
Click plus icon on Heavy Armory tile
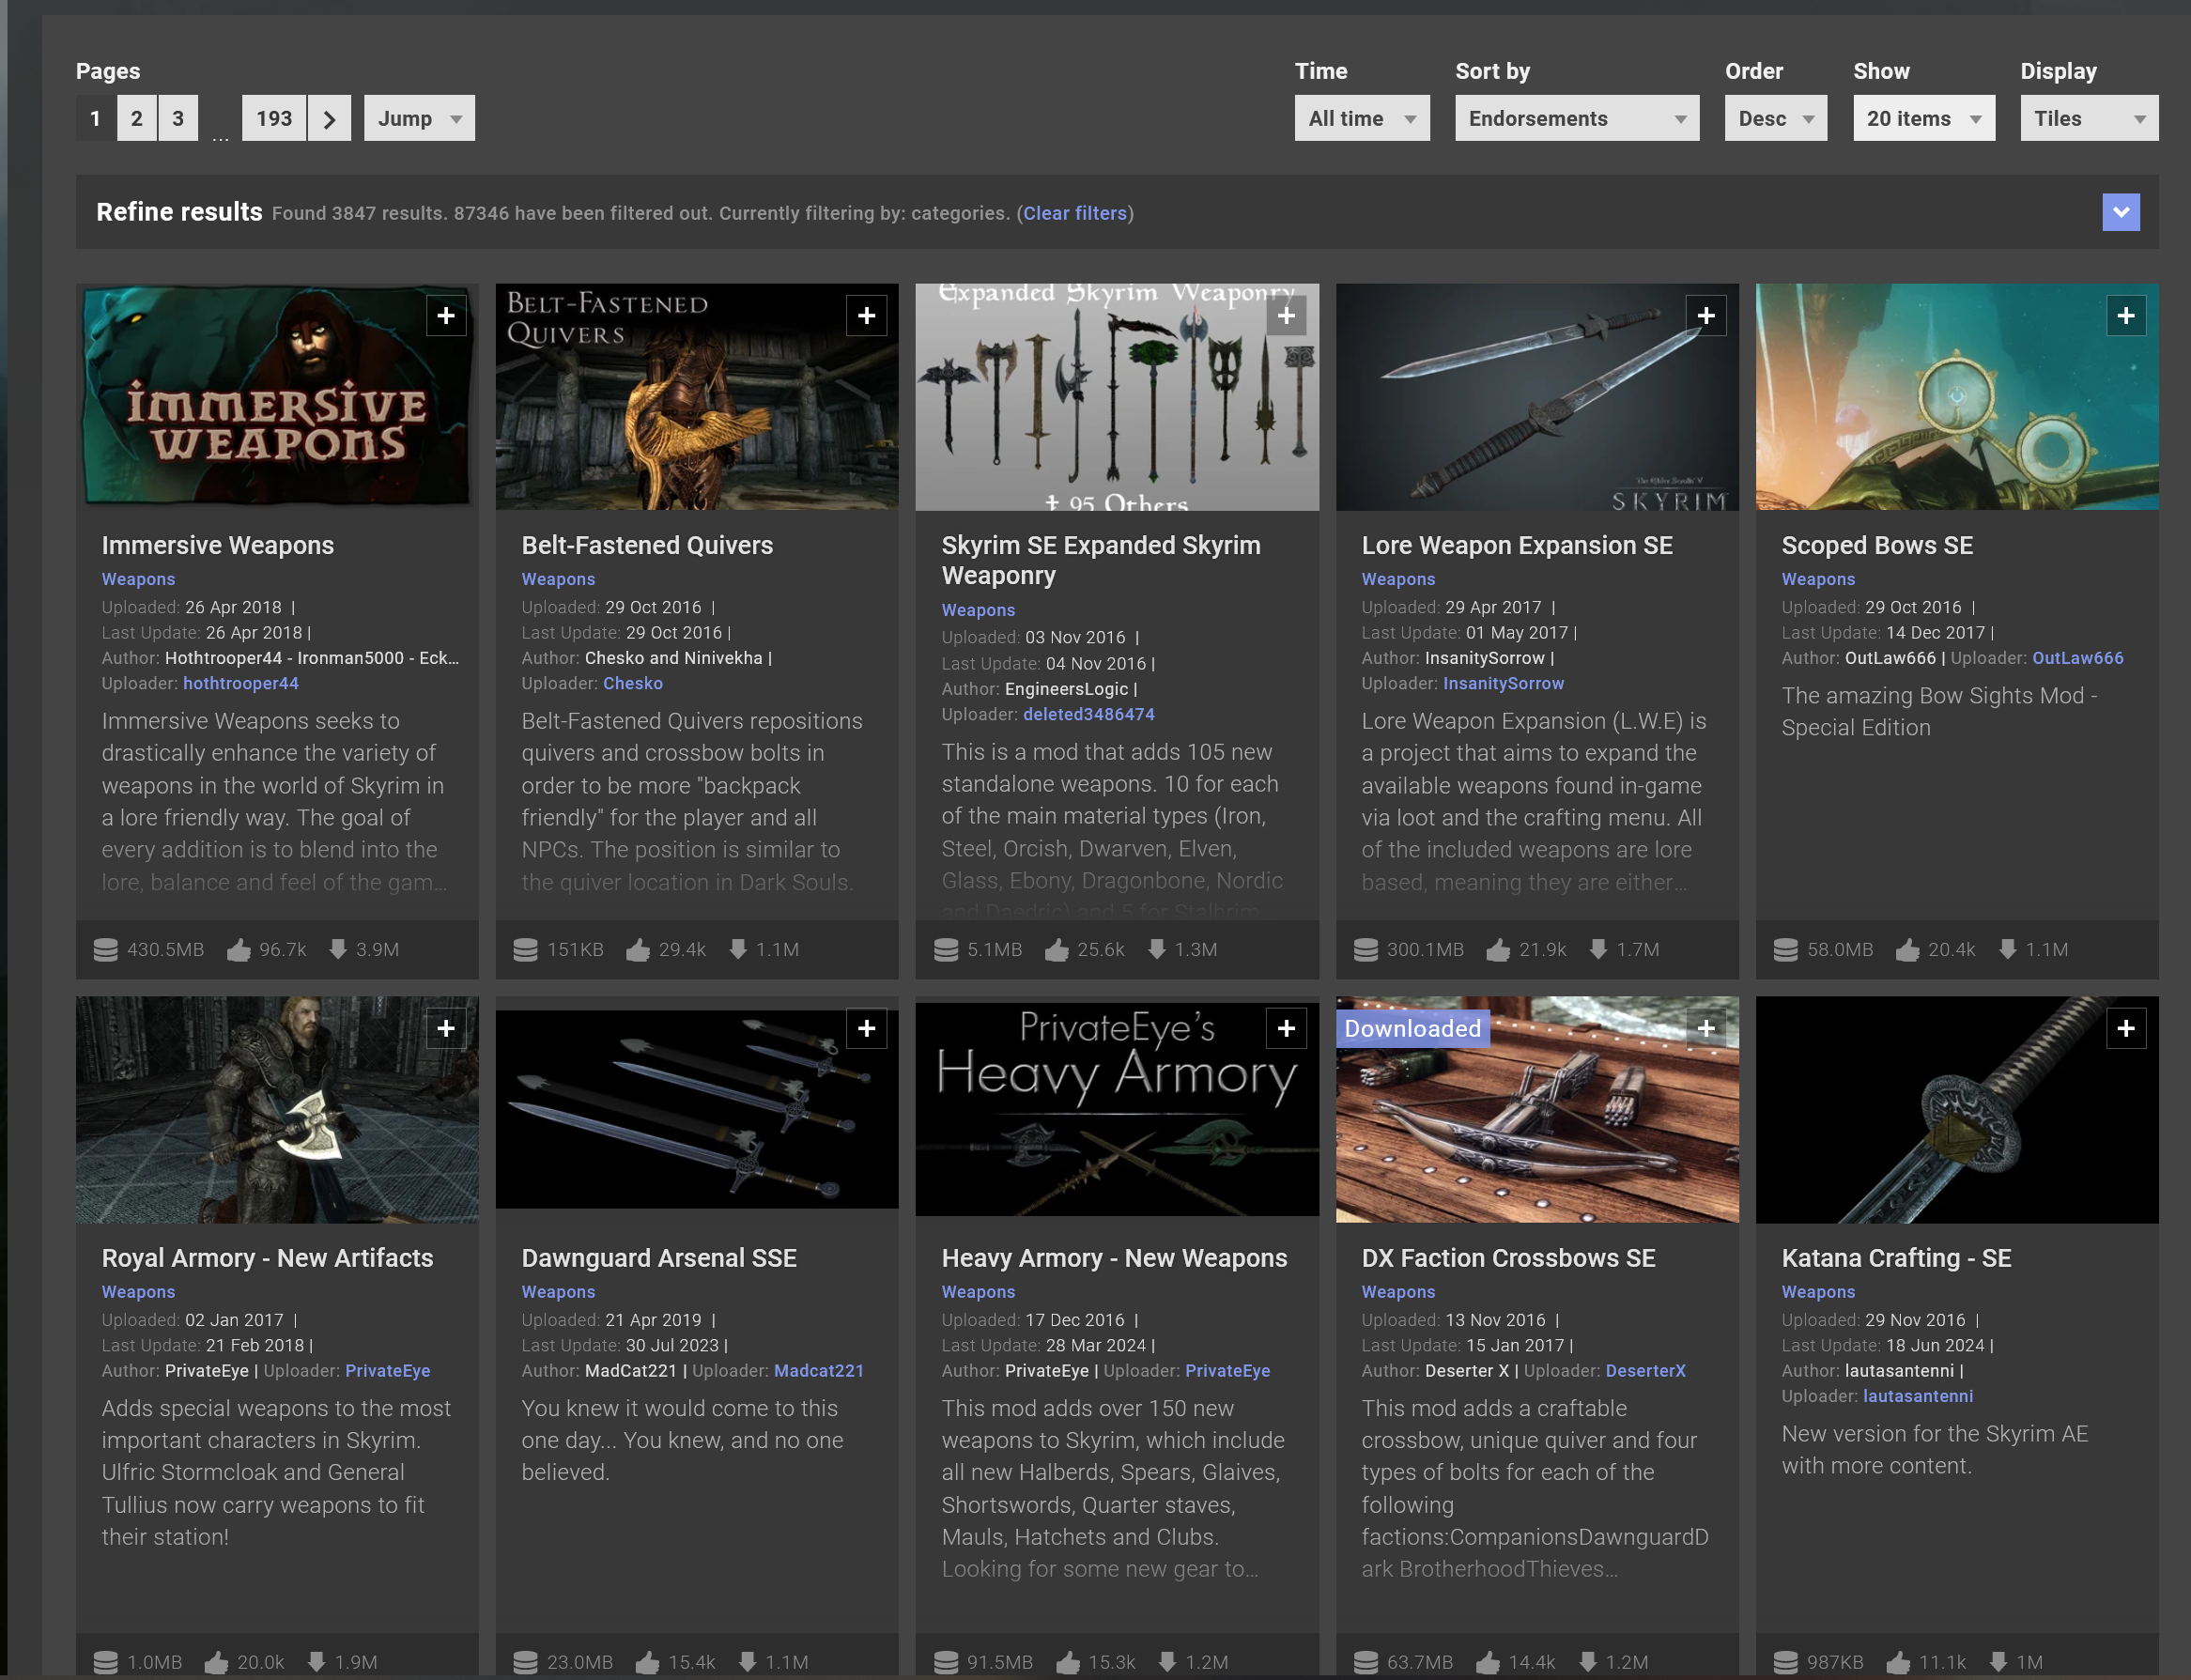click(x=1286, y=1028)
